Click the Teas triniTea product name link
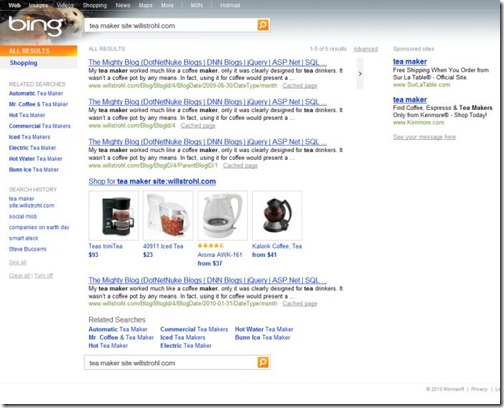This screenshot has height=408, width=504. (105, 246)
